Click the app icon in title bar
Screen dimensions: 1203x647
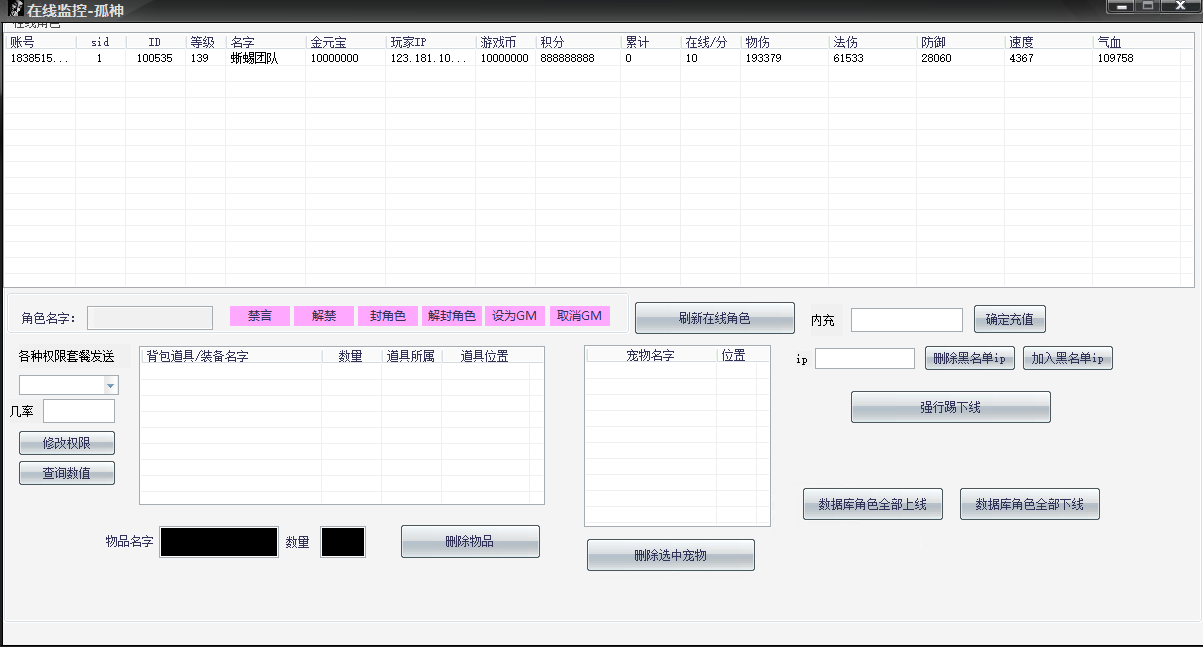coord(15,9)
